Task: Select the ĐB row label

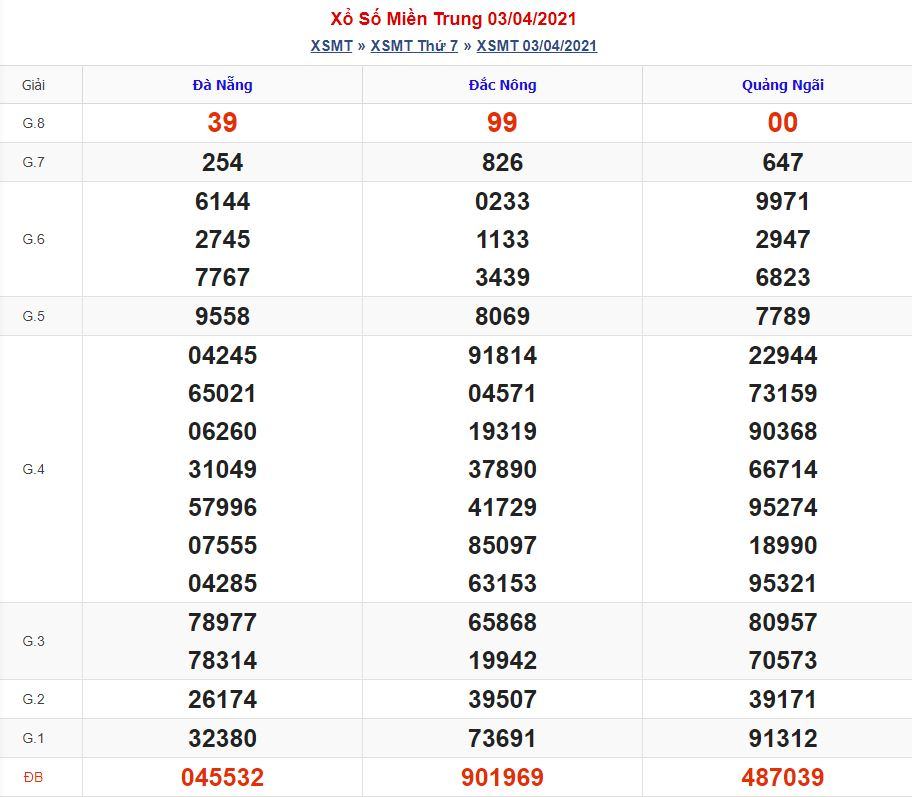Action: tap(33, 777)
